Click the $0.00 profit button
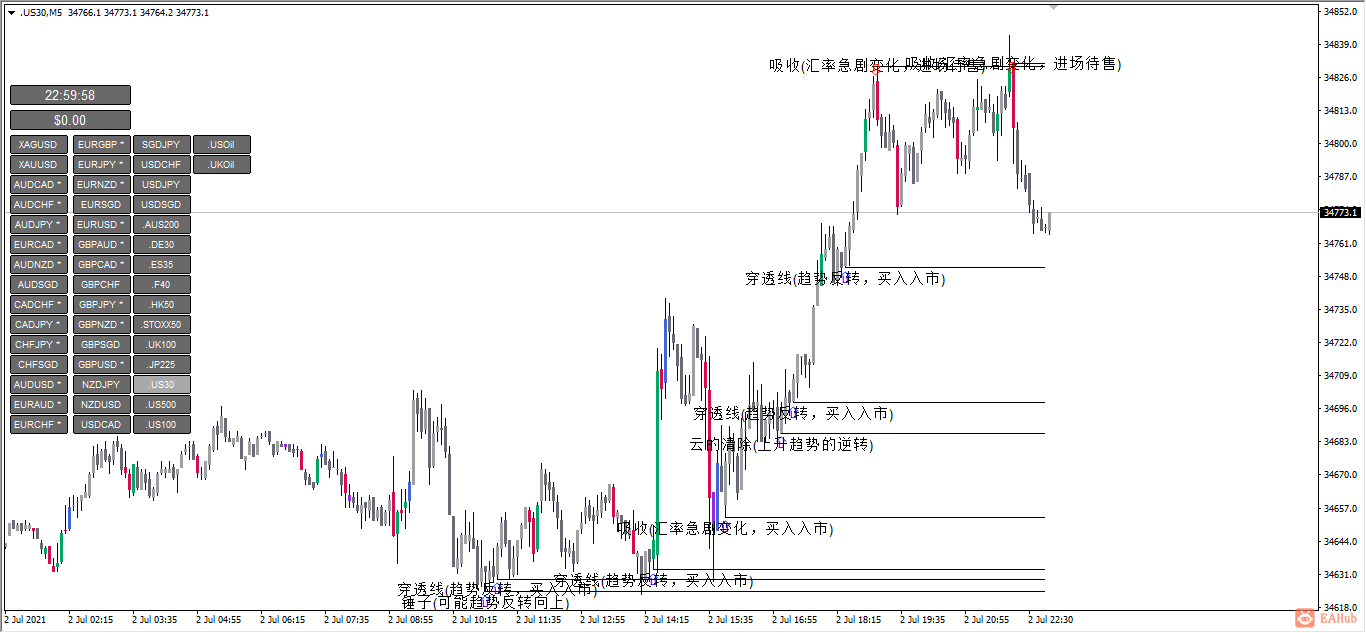This screenshot has width=1366, height=633. (70, 120)
